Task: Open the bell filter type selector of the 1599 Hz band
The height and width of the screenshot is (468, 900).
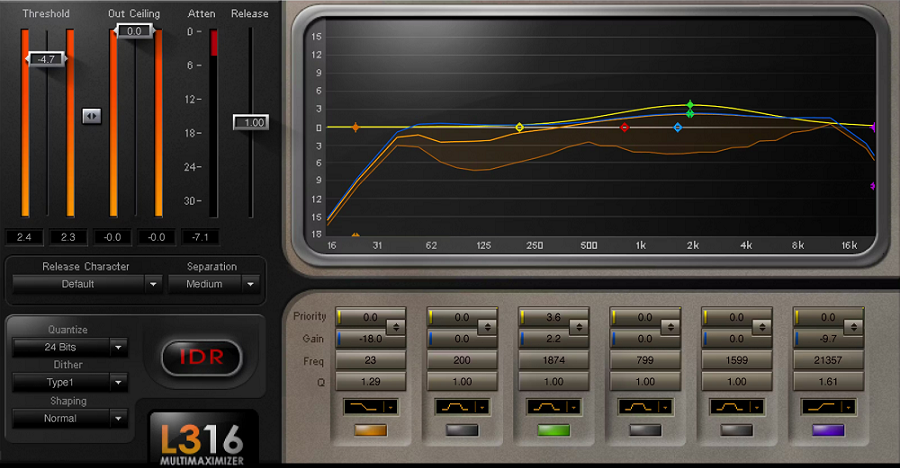Action: click(736, 407)
